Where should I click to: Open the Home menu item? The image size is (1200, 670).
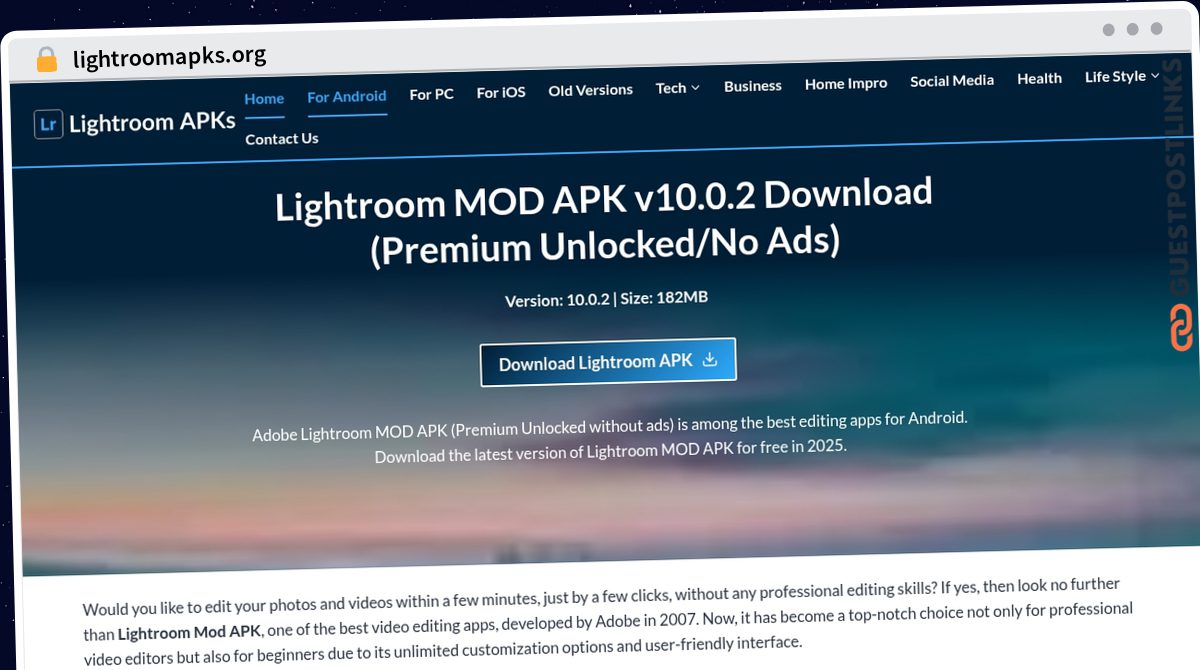point(264,98)
